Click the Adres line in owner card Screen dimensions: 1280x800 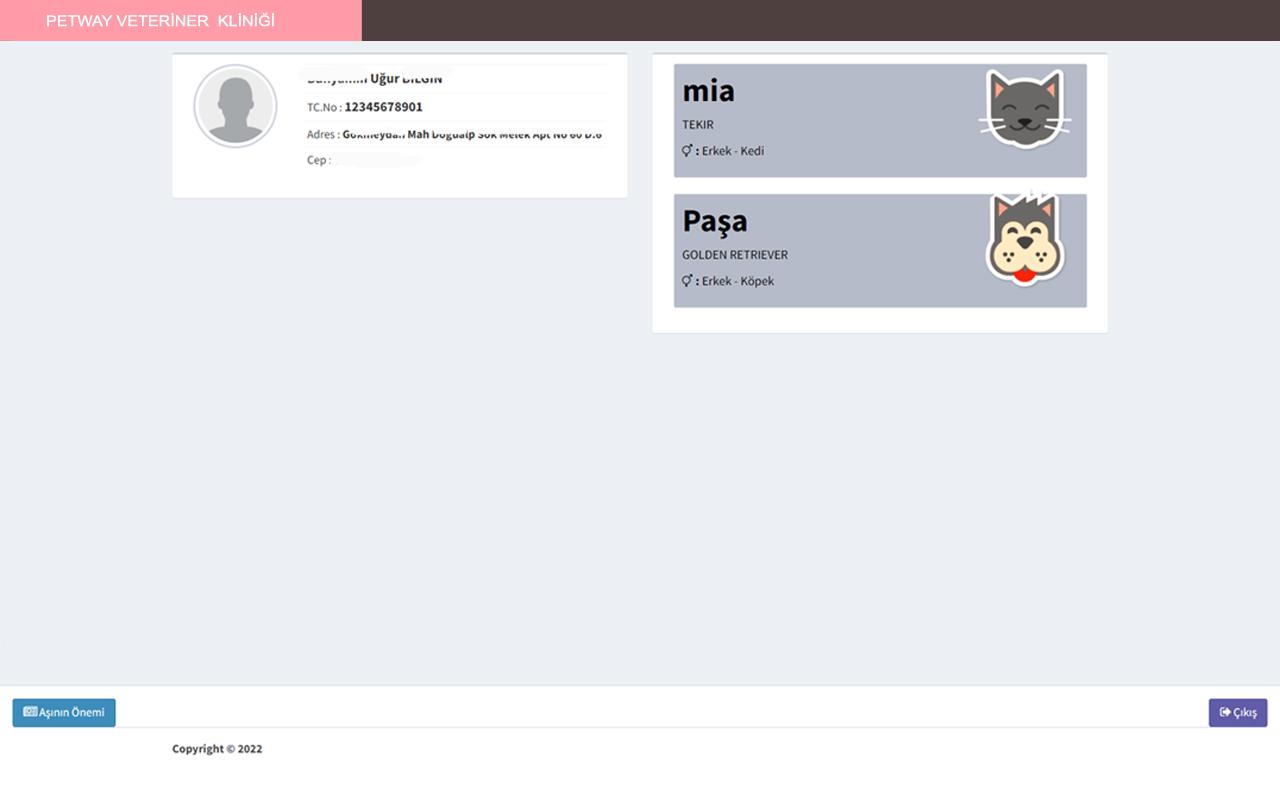coord(454,134)
